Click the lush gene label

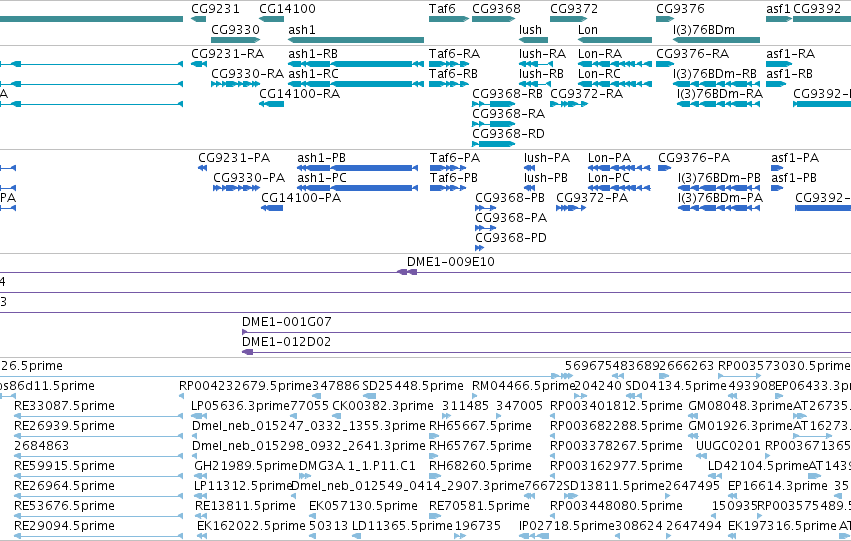point(530,29)
